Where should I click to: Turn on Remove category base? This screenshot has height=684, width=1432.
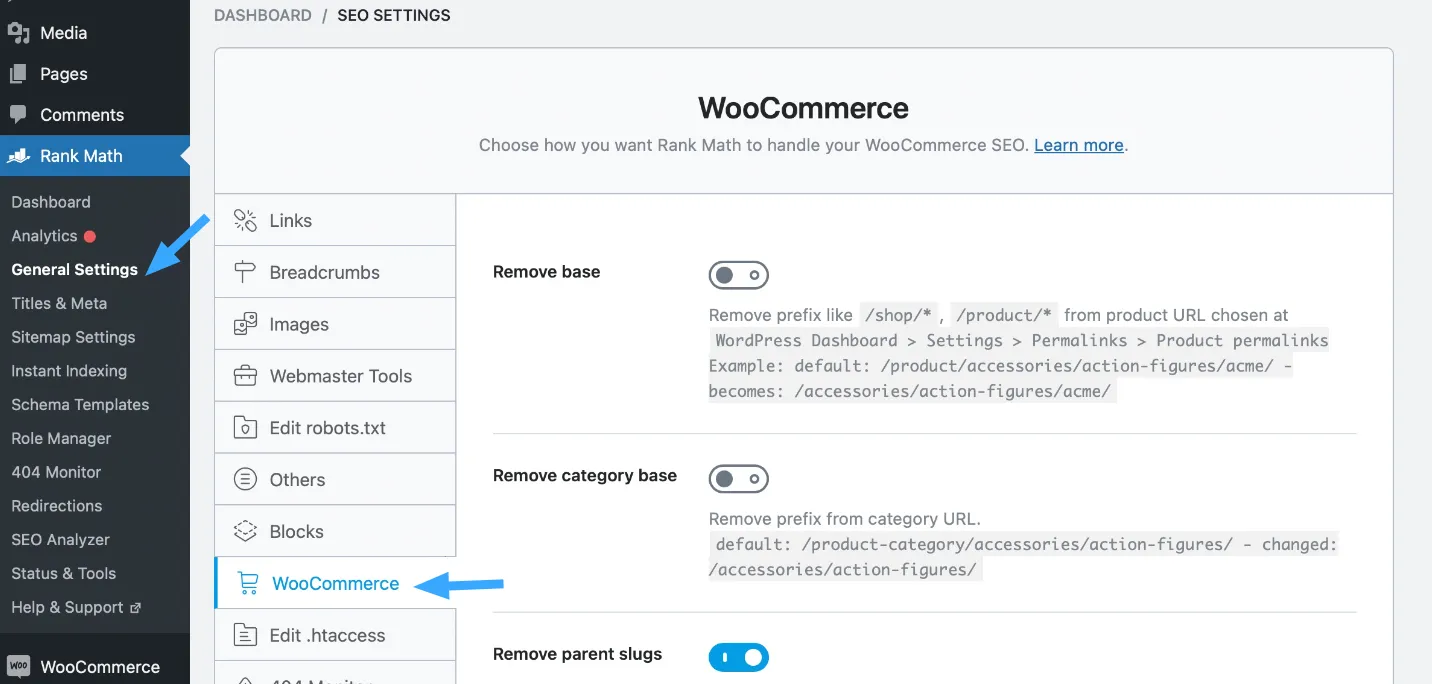738,478
